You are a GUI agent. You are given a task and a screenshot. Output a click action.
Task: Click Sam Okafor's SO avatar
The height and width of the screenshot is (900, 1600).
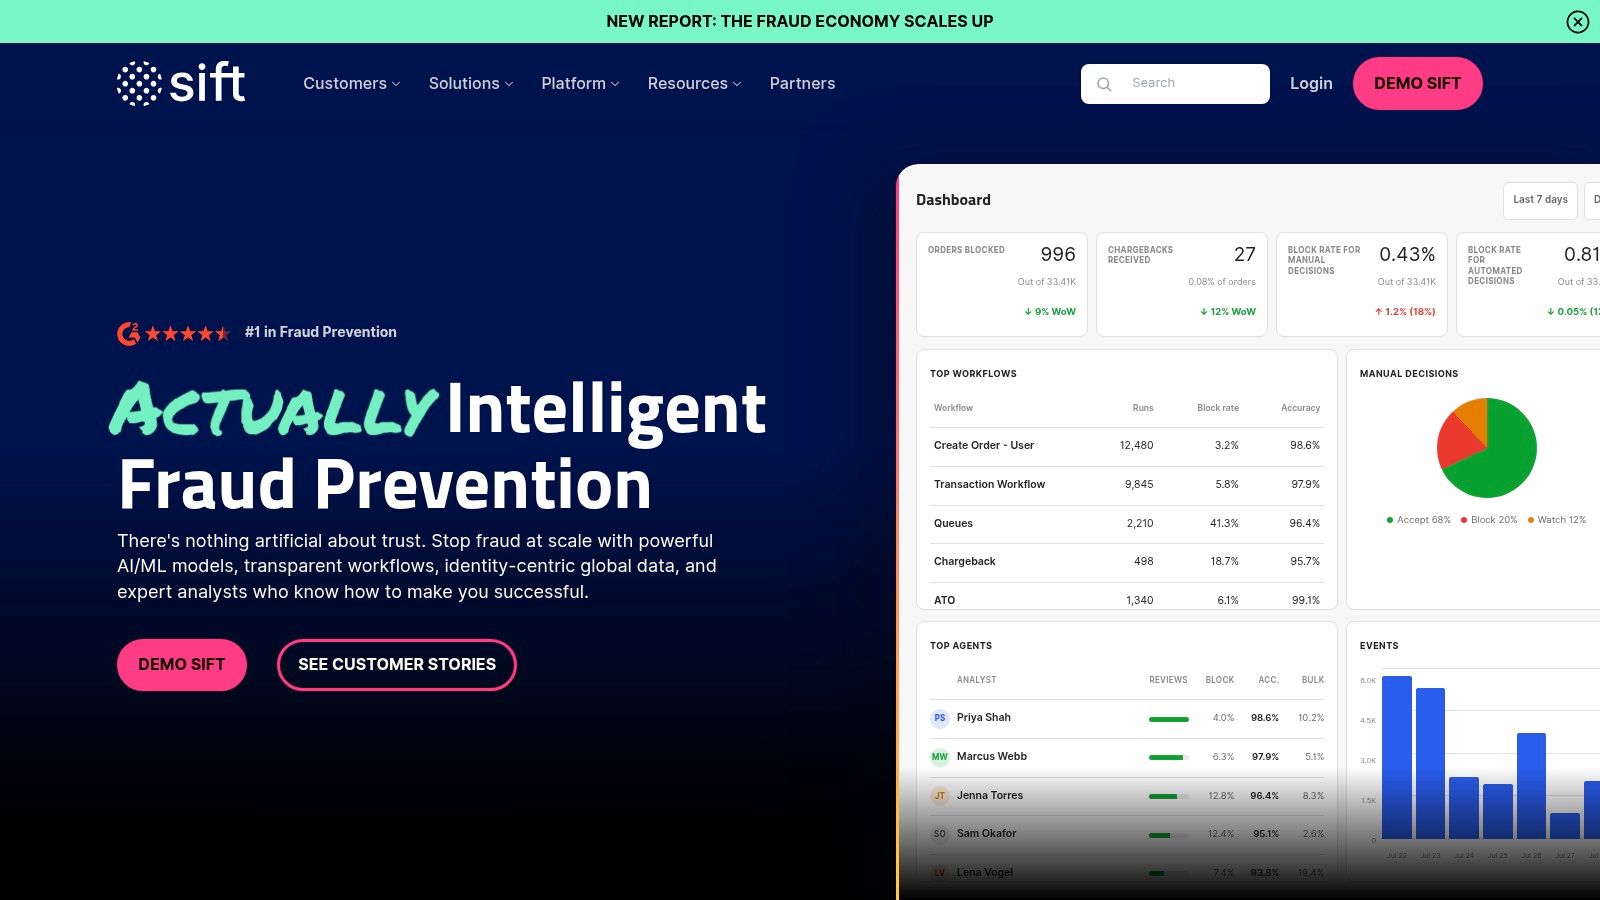pyautogui.click(x=940, y=834)
